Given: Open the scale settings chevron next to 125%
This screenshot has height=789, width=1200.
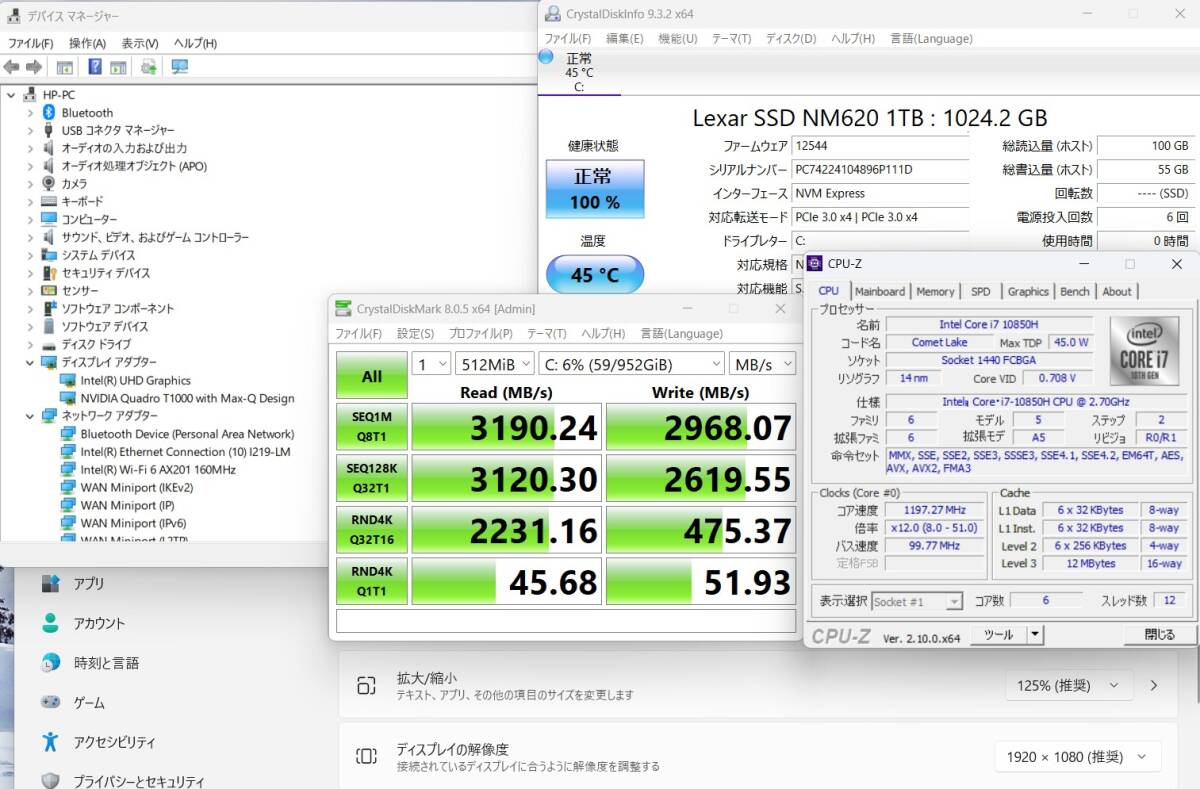Looking at the screenshot, I should tap(1154, 685).
